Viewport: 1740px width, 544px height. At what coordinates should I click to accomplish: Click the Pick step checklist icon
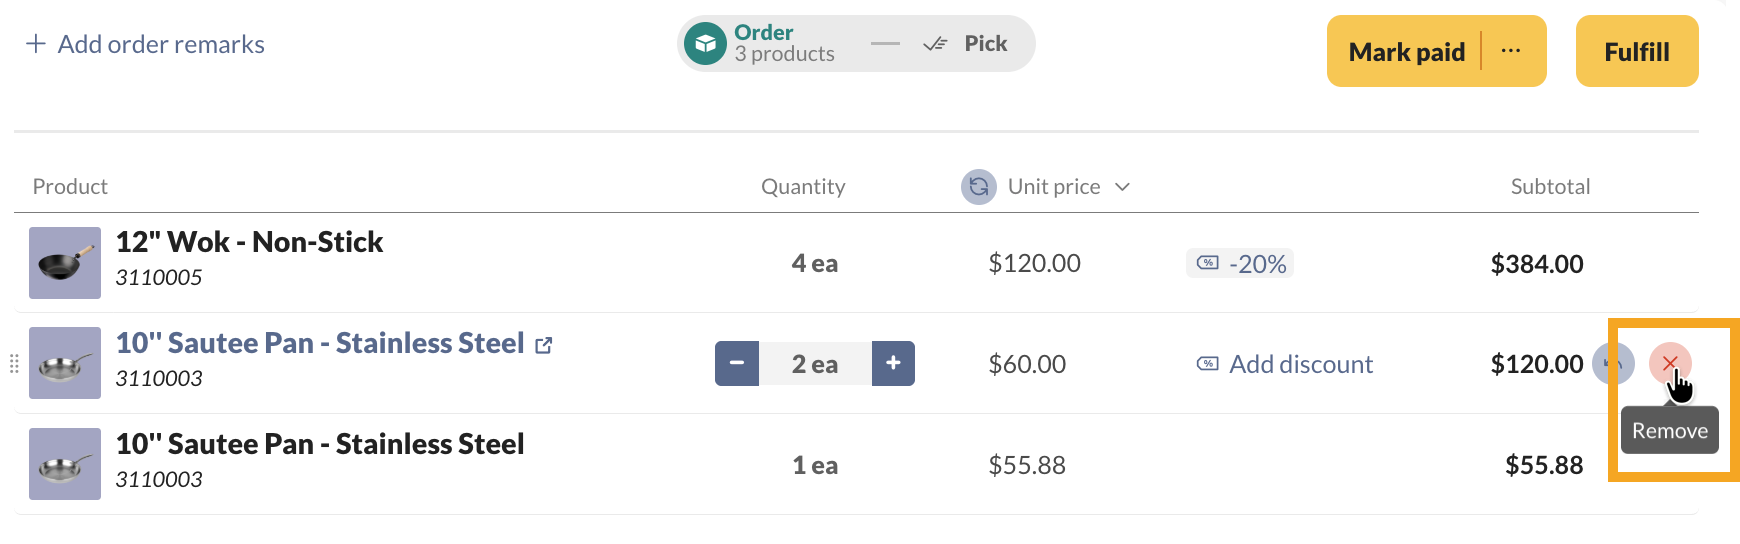pyautogui.click(x=935, y=44)
